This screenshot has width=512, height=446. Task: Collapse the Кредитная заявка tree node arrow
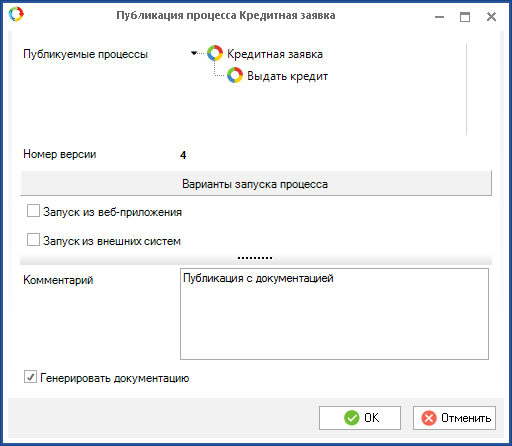tap(194, 53)
